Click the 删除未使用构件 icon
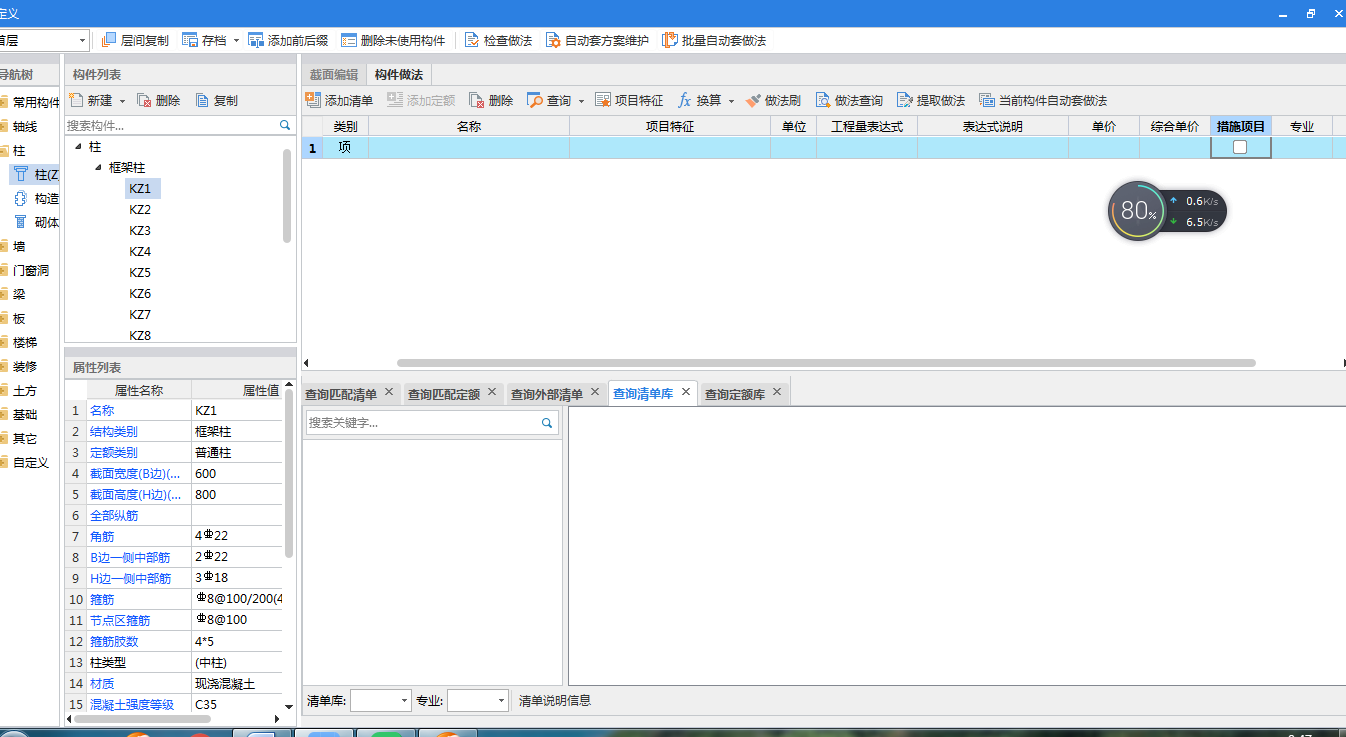Viewport: 1346px width, 737px height. [349, 40]
